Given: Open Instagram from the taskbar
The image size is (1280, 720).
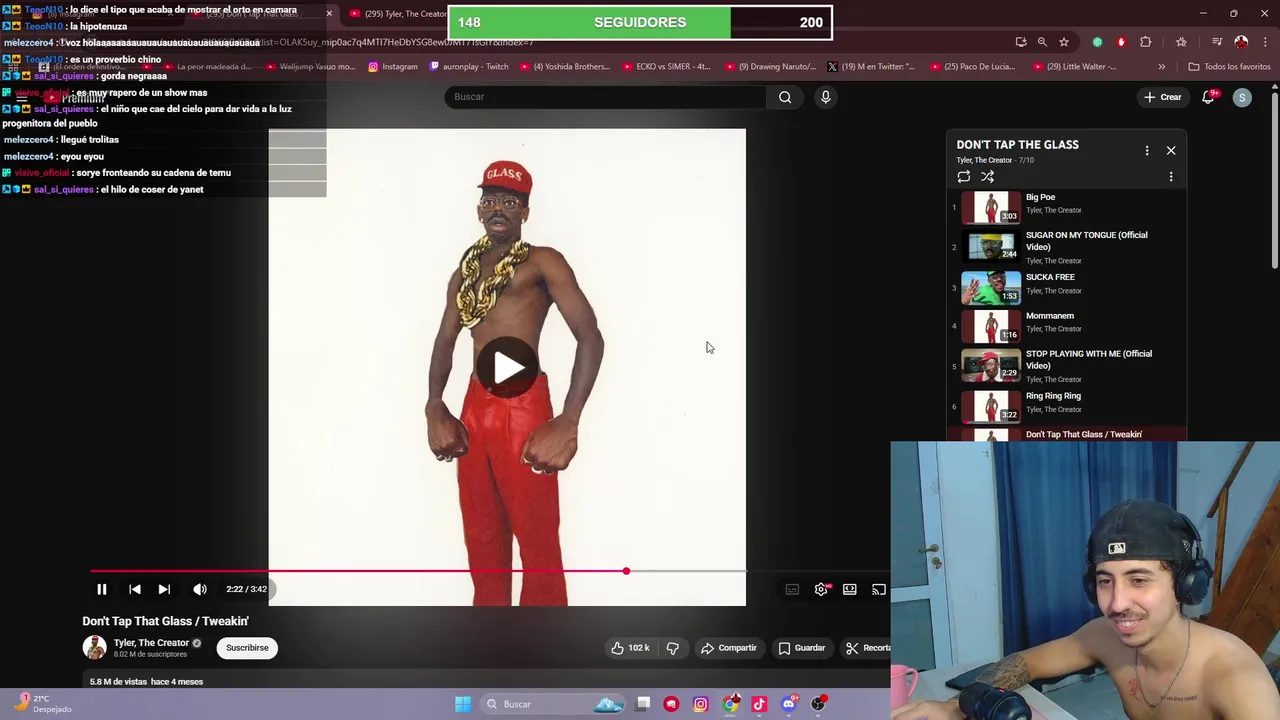Looking at the screenshot, I should tap(700, 704).
